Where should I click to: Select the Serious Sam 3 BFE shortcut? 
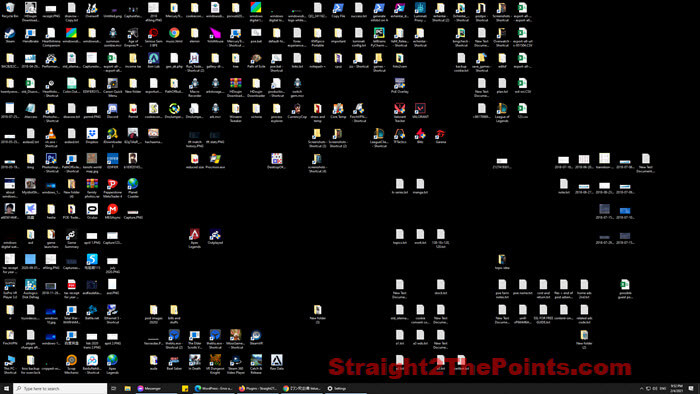[x=154, y=37]
